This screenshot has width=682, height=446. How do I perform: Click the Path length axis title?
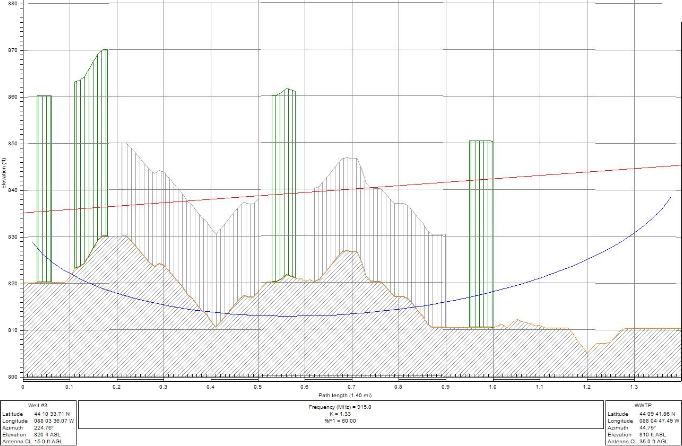click(341, 396)
